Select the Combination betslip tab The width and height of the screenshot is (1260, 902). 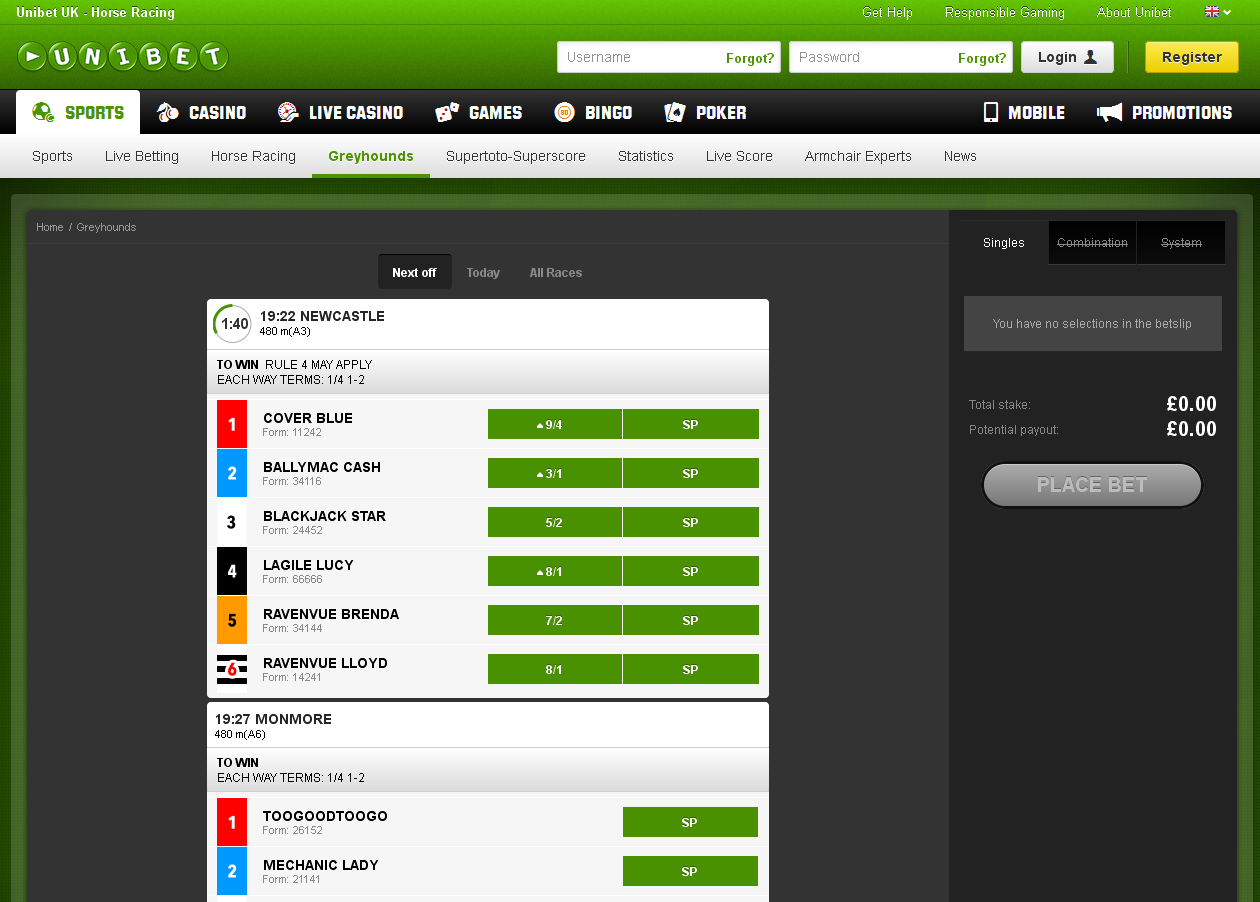click(x=1092, y=243)
